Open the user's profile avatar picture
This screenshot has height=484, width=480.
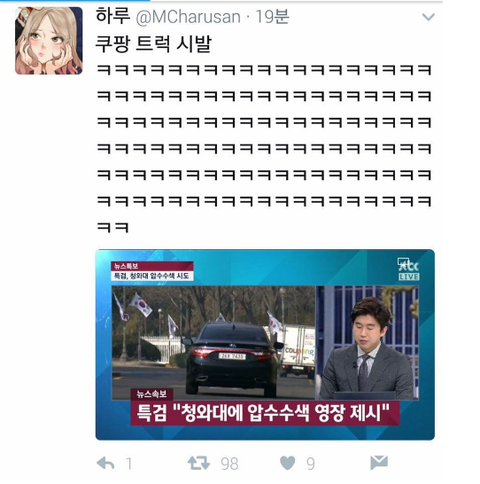(49, 41)
